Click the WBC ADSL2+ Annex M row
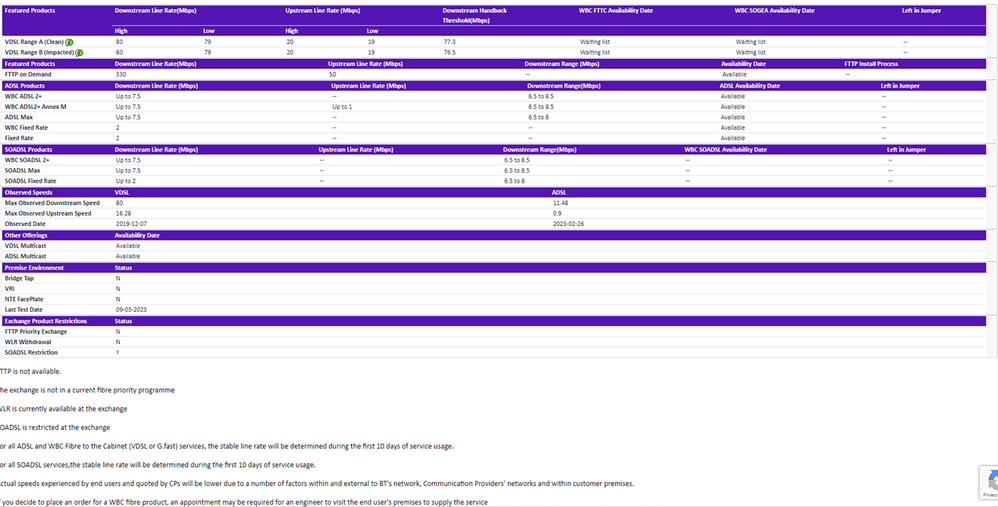Screen dimensions: 998x507 click(36, 106)
